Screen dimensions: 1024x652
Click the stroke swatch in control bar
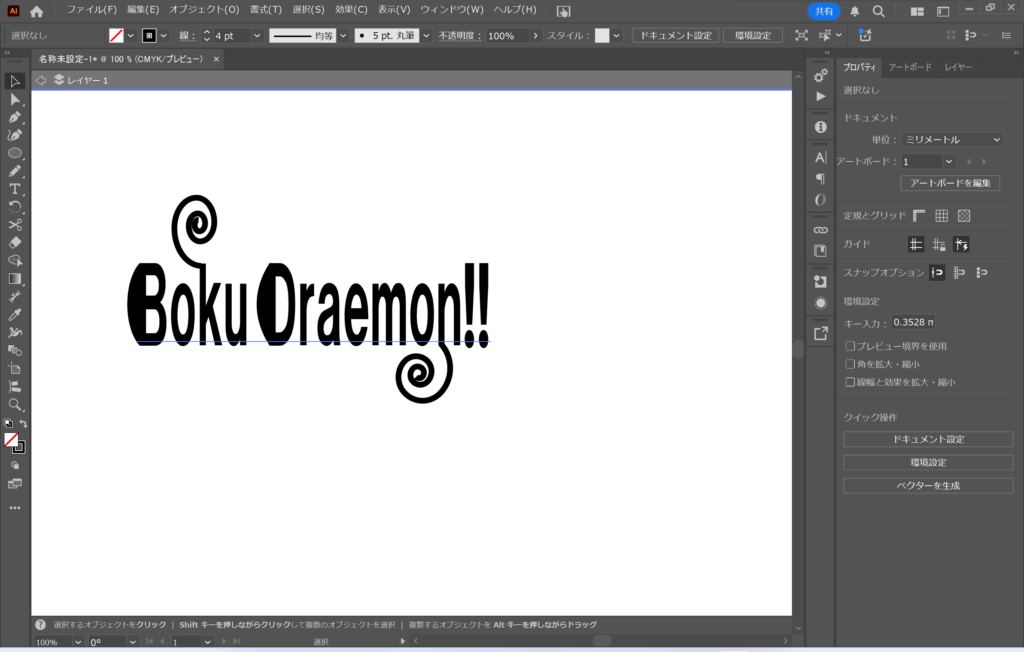(x=150, y=36)
